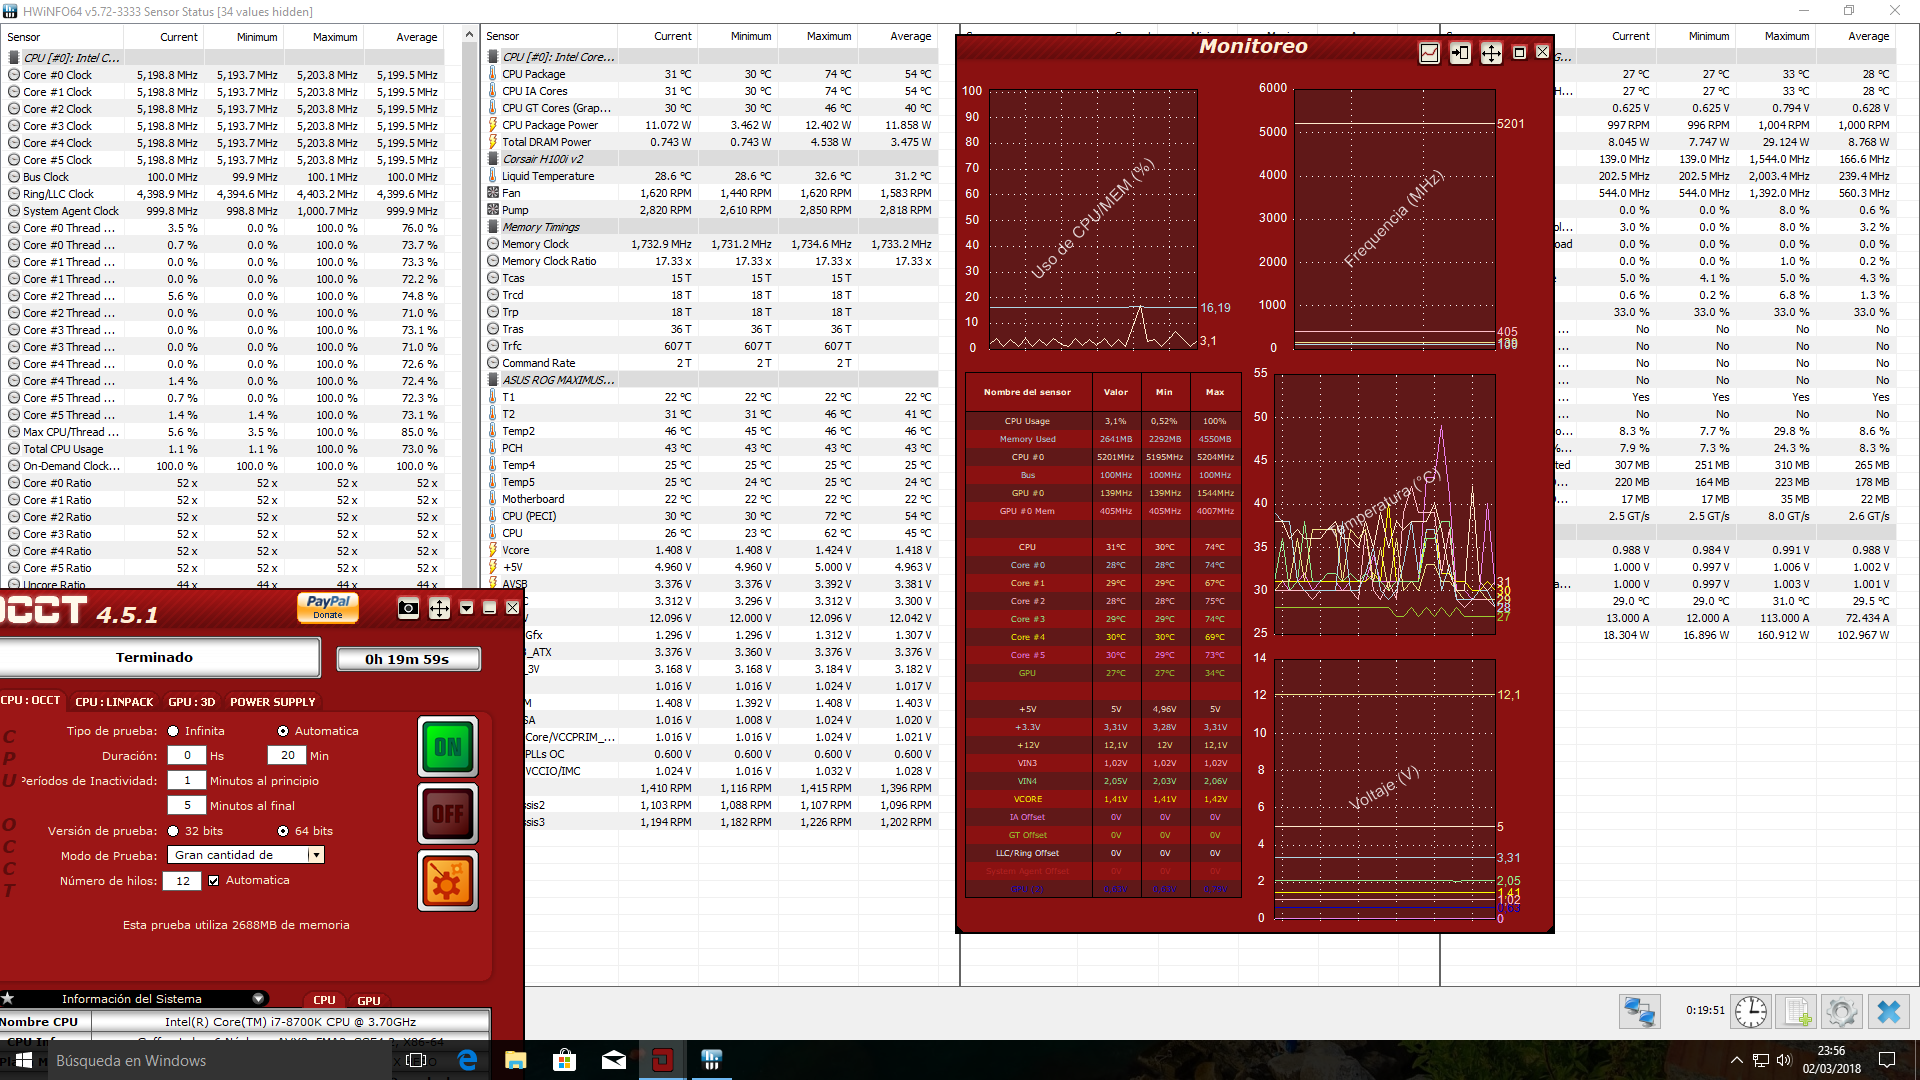The width and height of the screenshot is (1920, 1080).
Task: Click the duration Min input field
Action: pos(287,756)
